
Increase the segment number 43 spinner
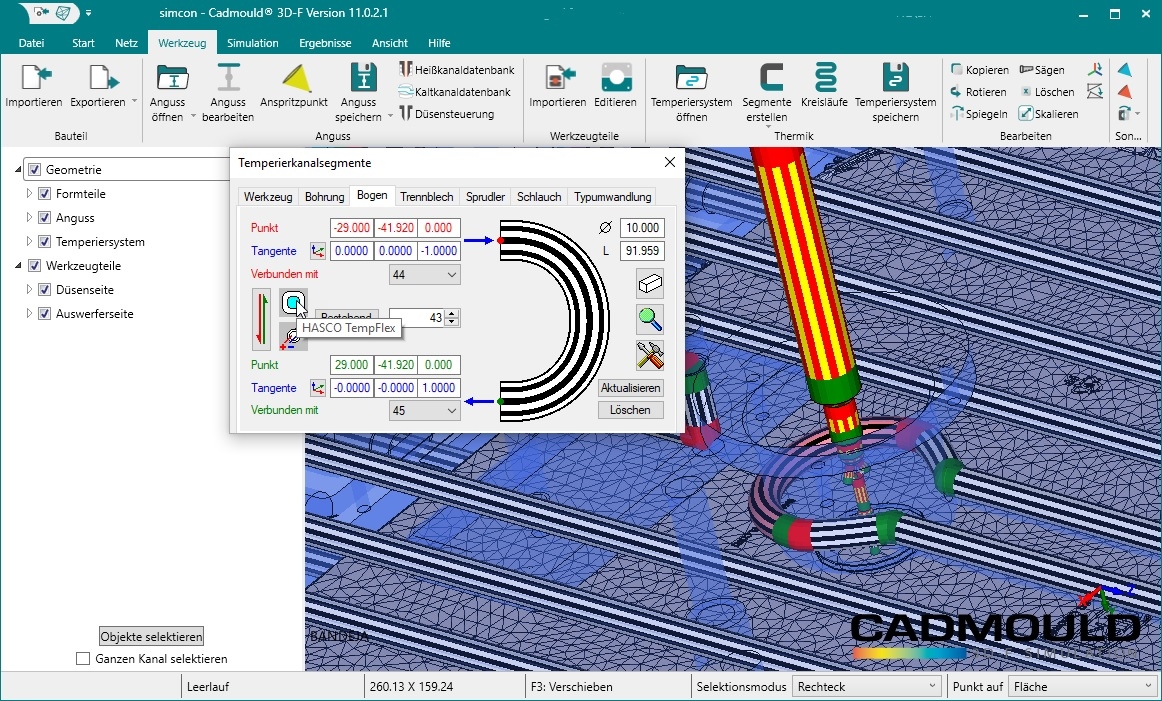point(452,314)
